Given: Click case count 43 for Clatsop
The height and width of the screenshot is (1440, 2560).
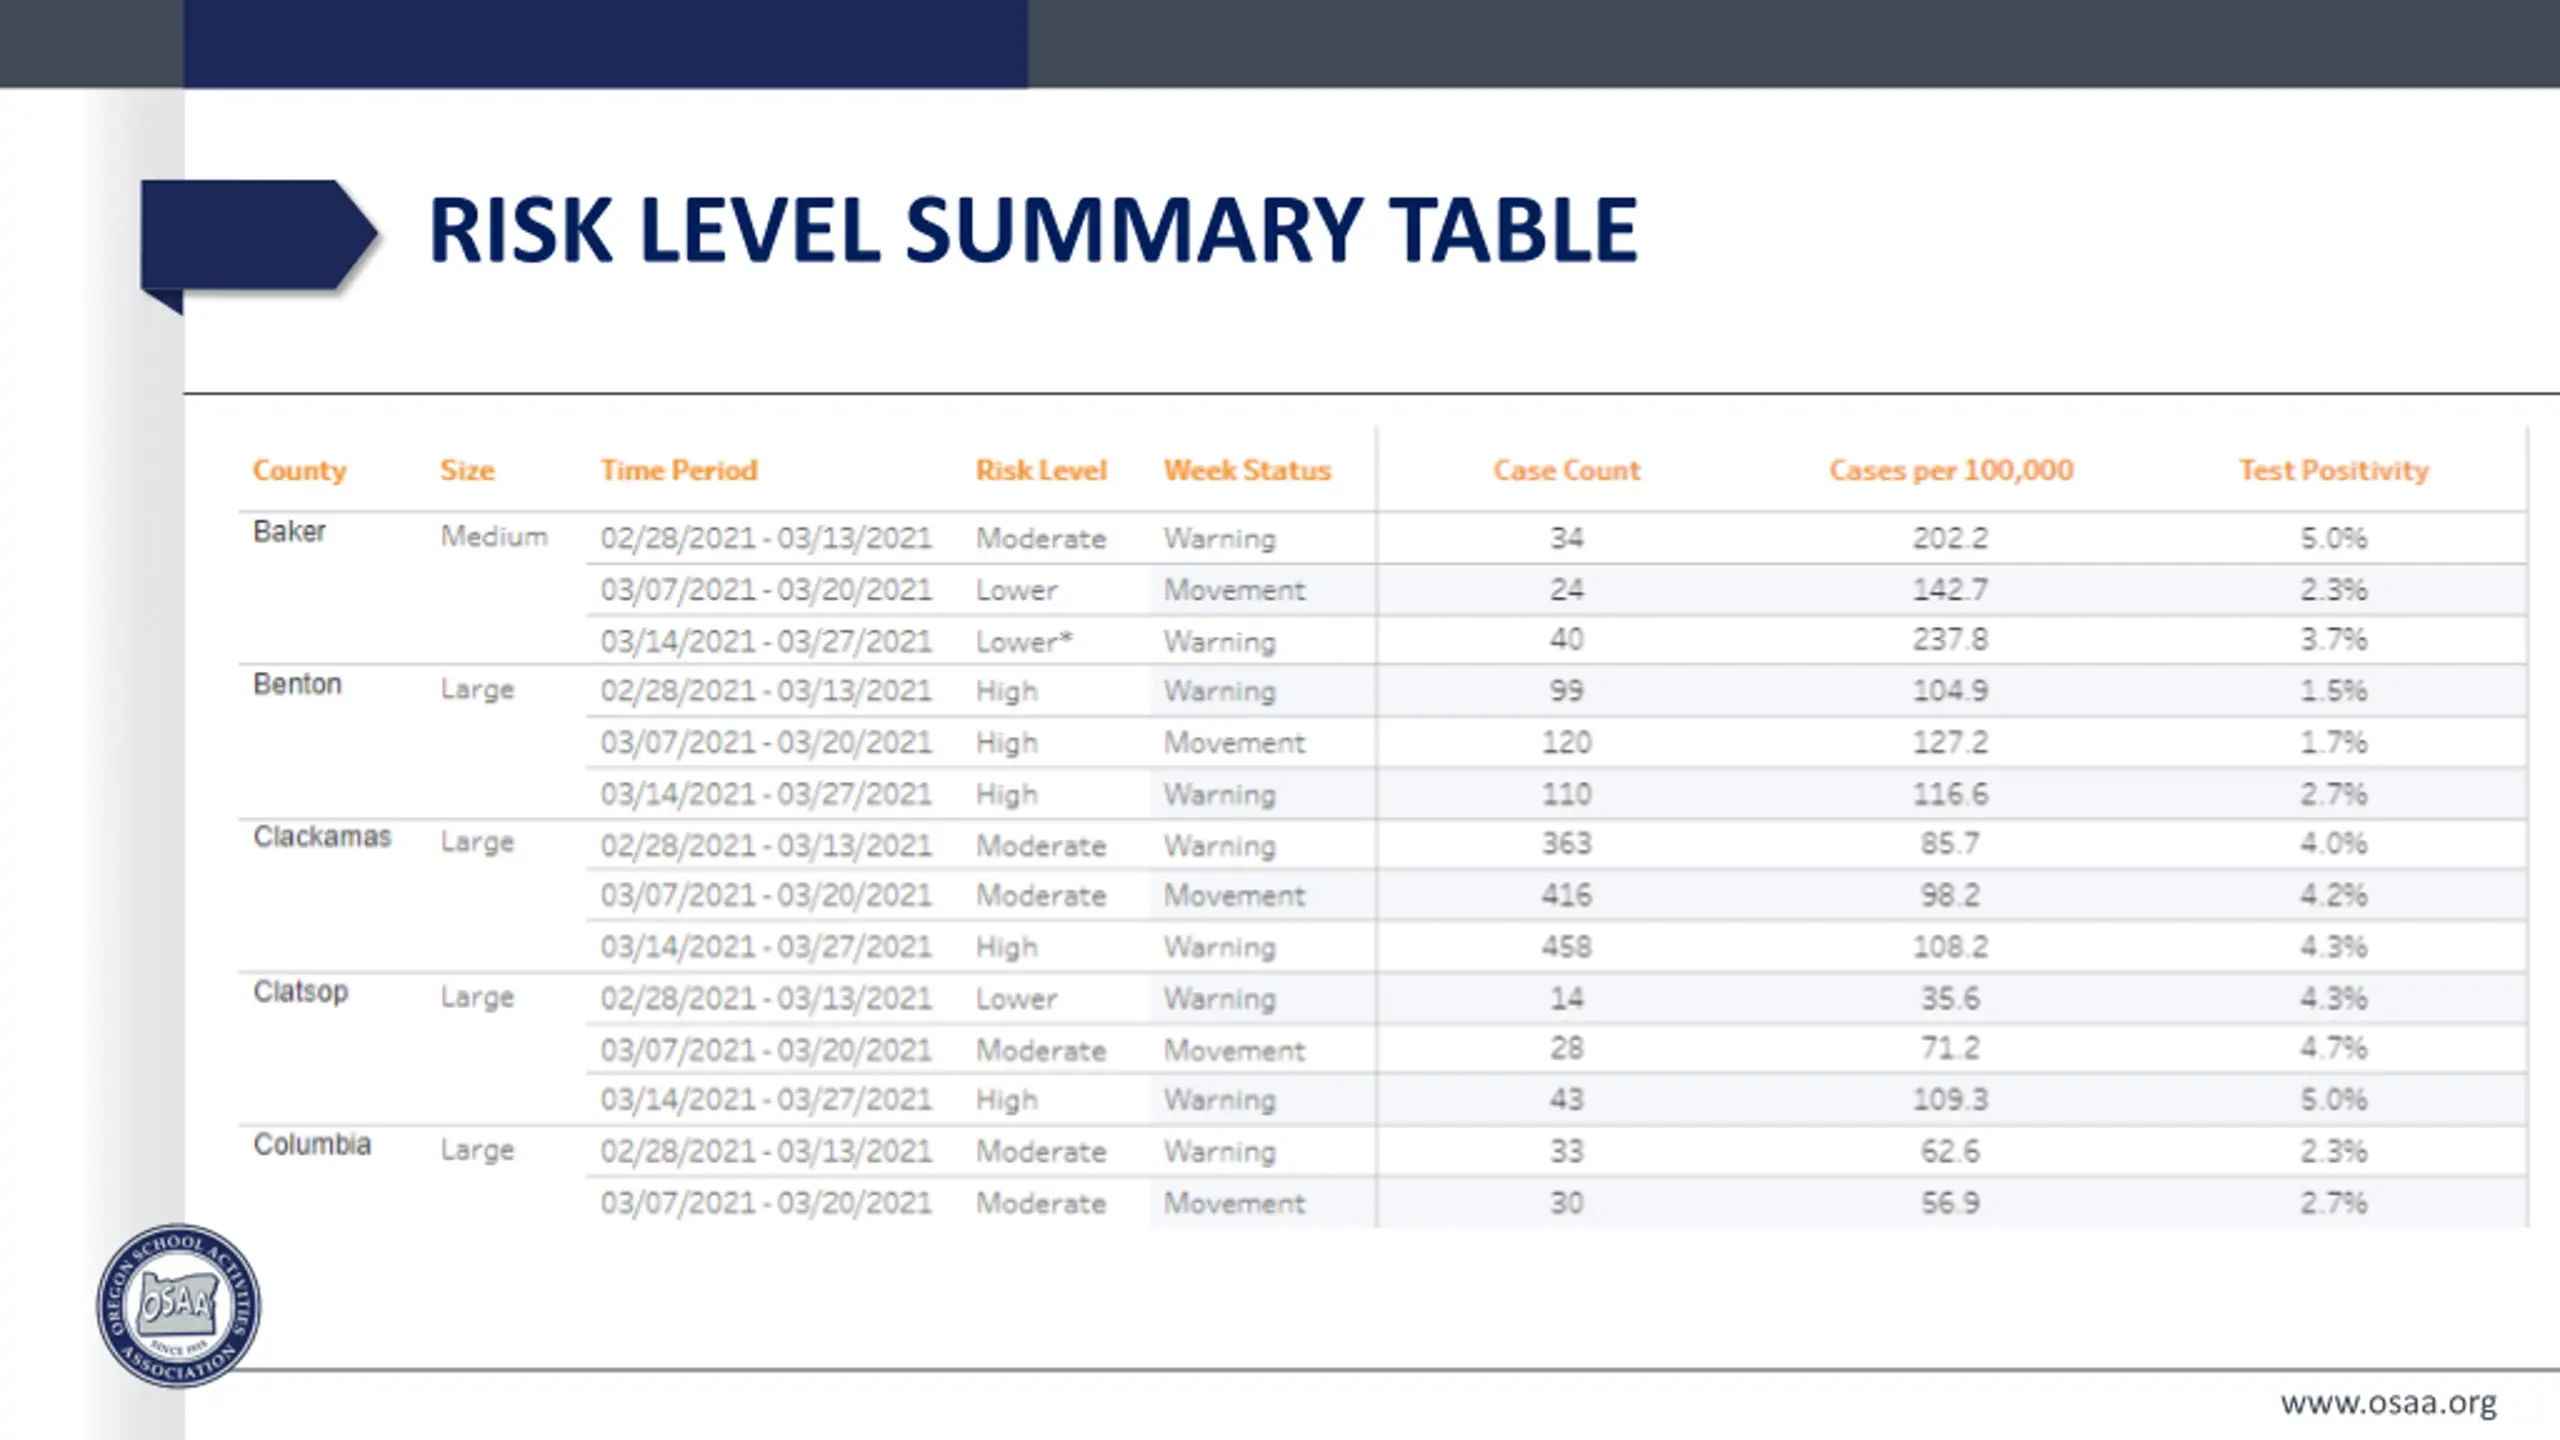Looking at the screenshot, I should 1567,1100.
